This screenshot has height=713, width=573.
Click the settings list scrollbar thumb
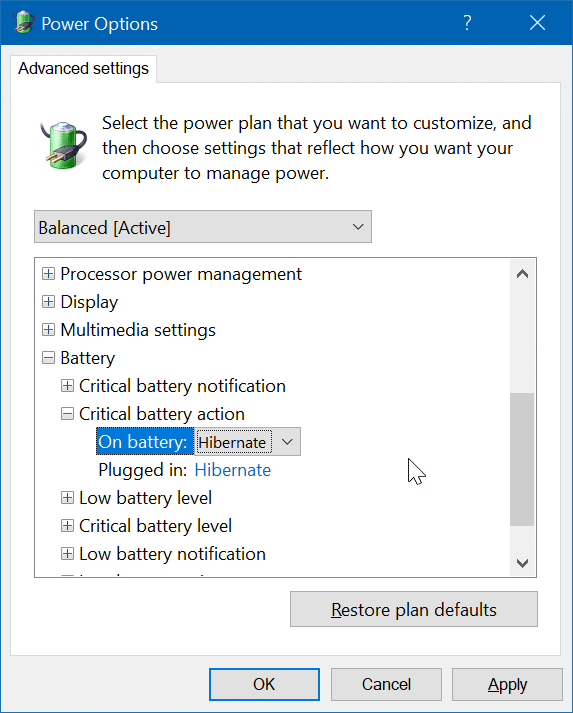[522, 459]
